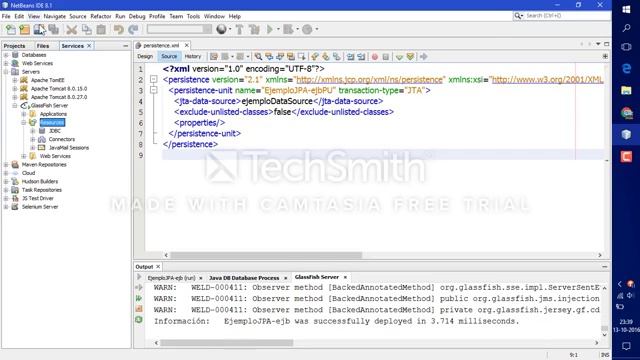Expand the Databases node

click(x=6, y=55)
